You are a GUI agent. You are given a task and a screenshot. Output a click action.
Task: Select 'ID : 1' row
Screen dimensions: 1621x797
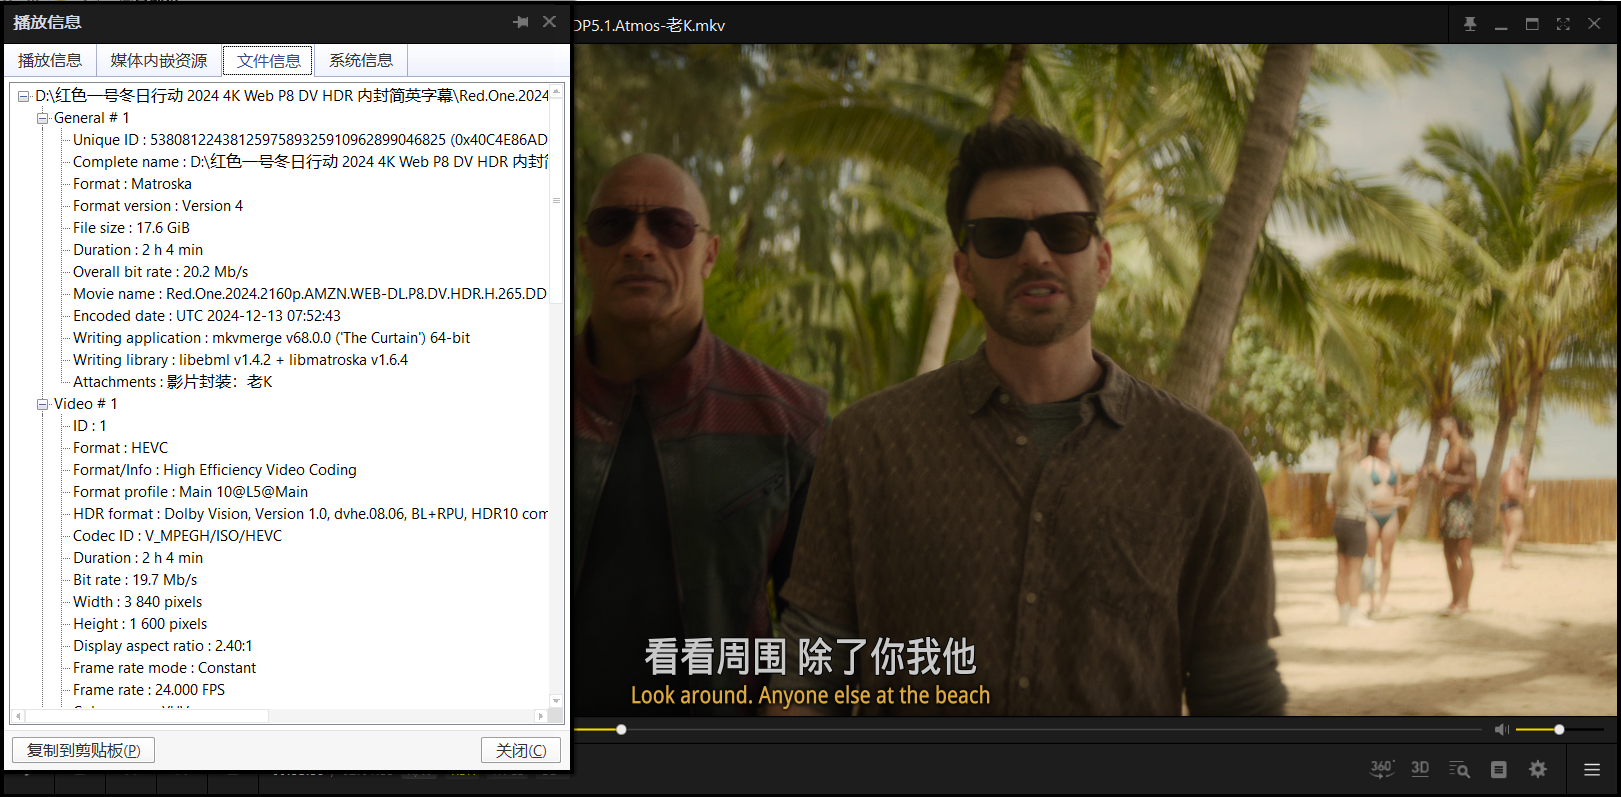click(x=89, y=426)
